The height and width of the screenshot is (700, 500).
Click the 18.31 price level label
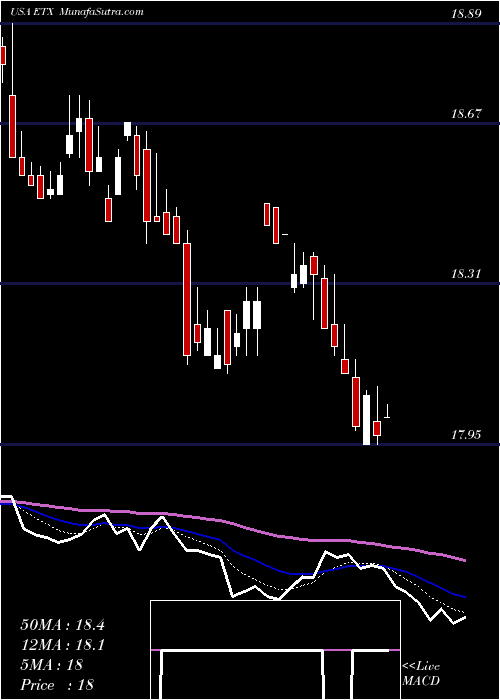click(466, 274)
